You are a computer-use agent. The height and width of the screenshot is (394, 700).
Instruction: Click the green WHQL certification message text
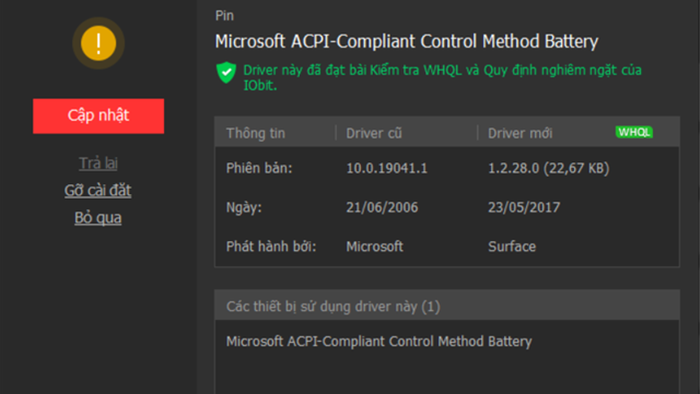coord(442,77)
